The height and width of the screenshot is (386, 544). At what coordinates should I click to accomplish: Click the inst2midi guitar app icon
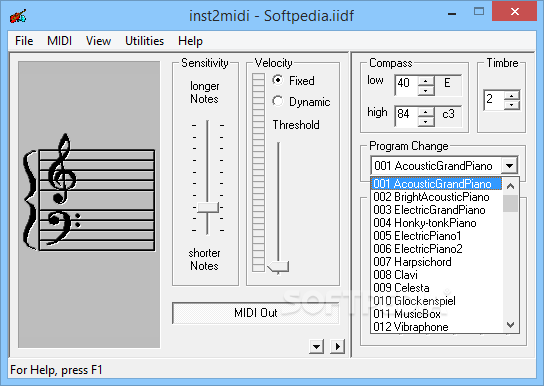[x=18, y=16]
